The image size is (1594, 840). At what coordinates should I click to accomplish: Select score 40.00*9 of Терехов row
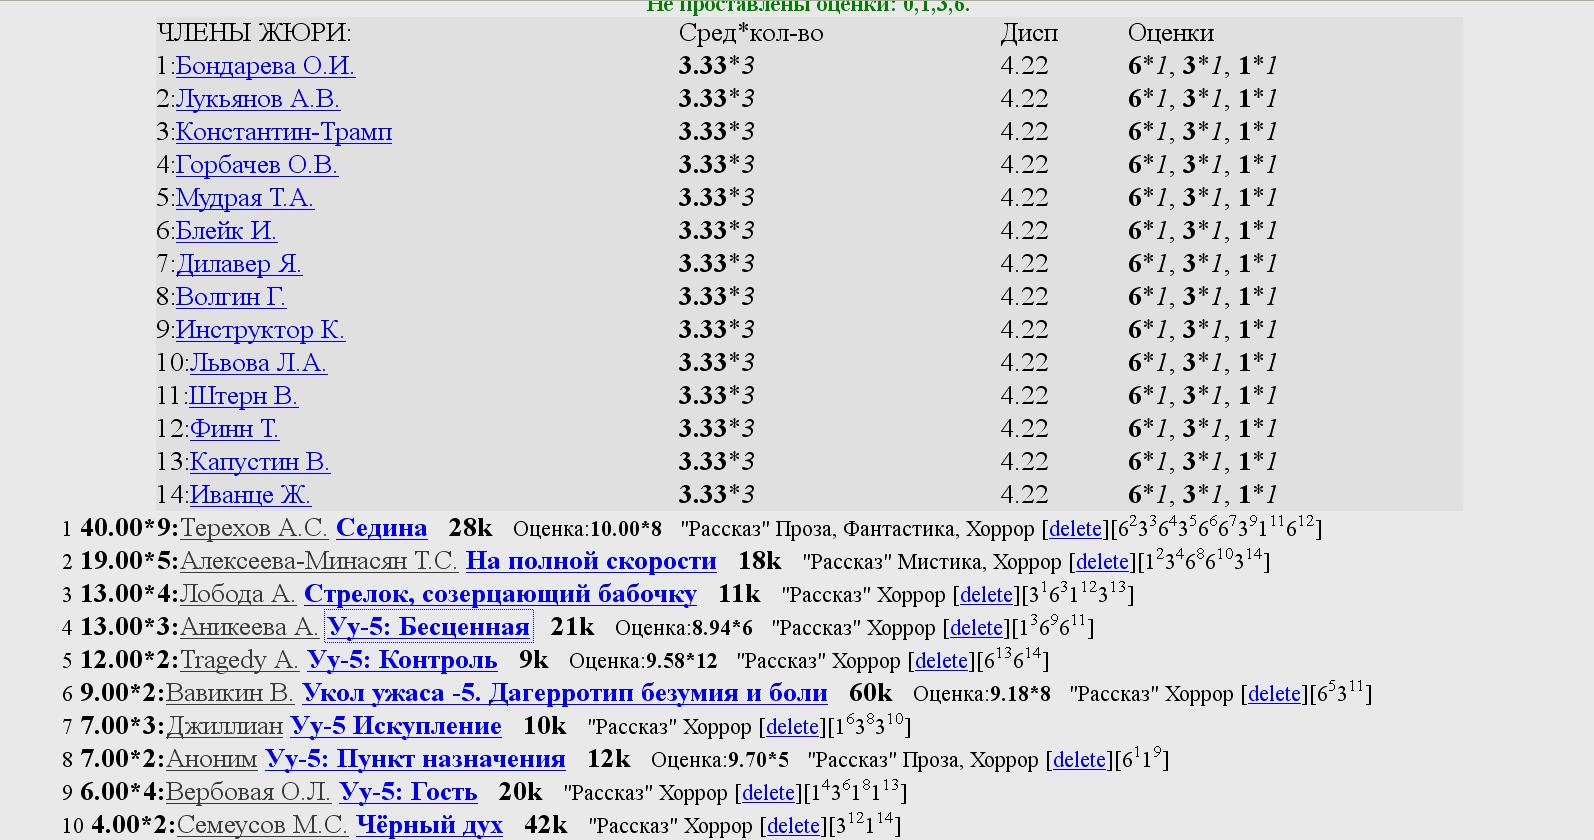click(130, 528)
